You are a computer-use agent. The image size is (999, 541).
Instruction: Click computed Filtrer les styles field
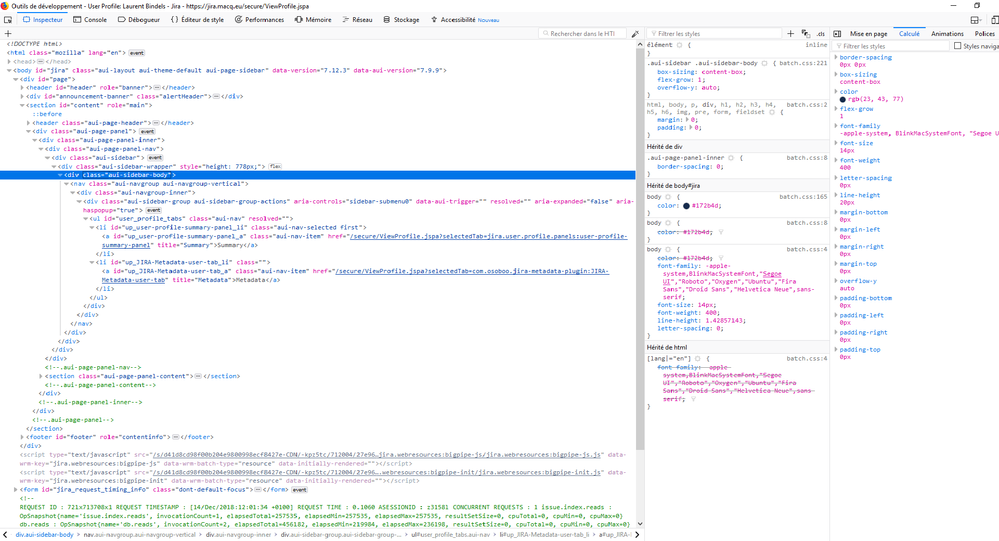pos(891,46)
